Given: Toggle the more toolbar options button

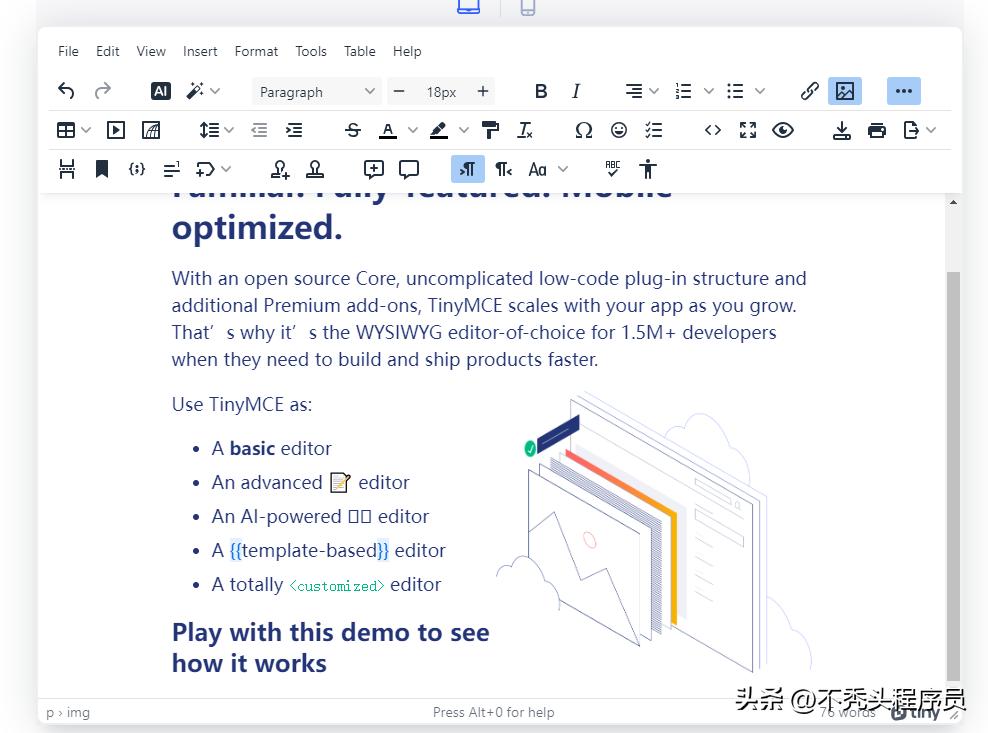Looking at the screenshot, I should coord(904,91).
